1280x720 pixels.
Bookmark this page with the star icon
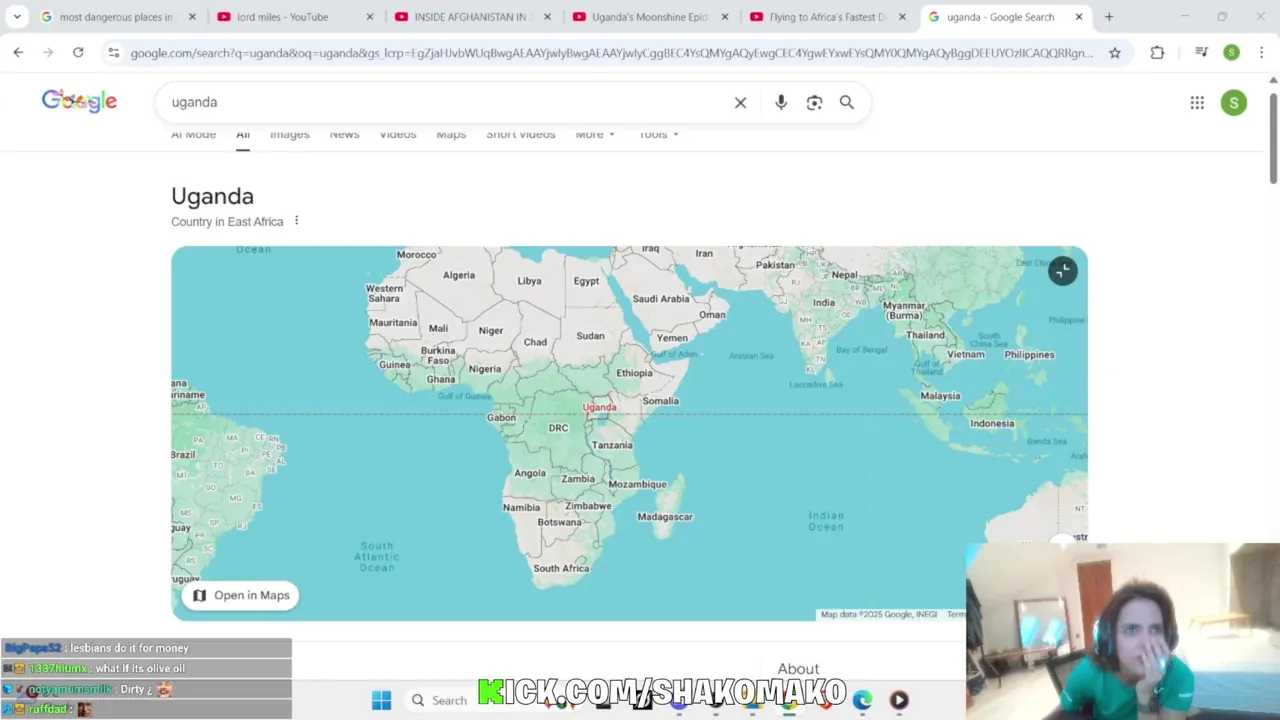pos(1115,53)
